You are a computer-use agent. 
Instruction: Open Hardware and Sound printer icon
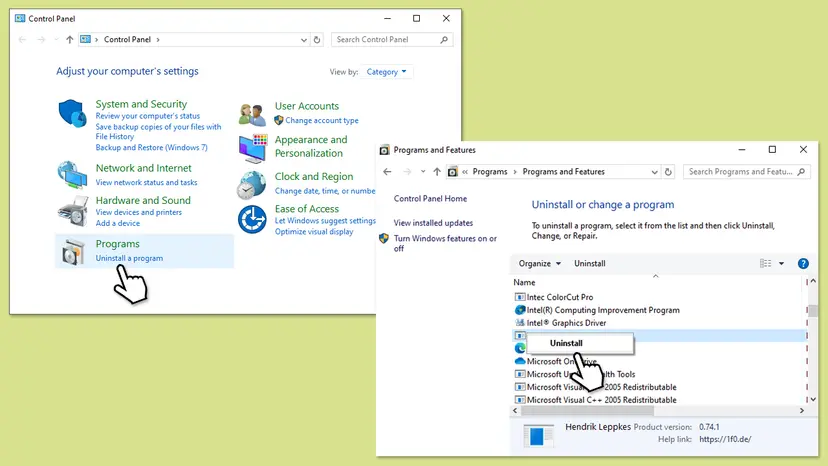pos(72,211)
